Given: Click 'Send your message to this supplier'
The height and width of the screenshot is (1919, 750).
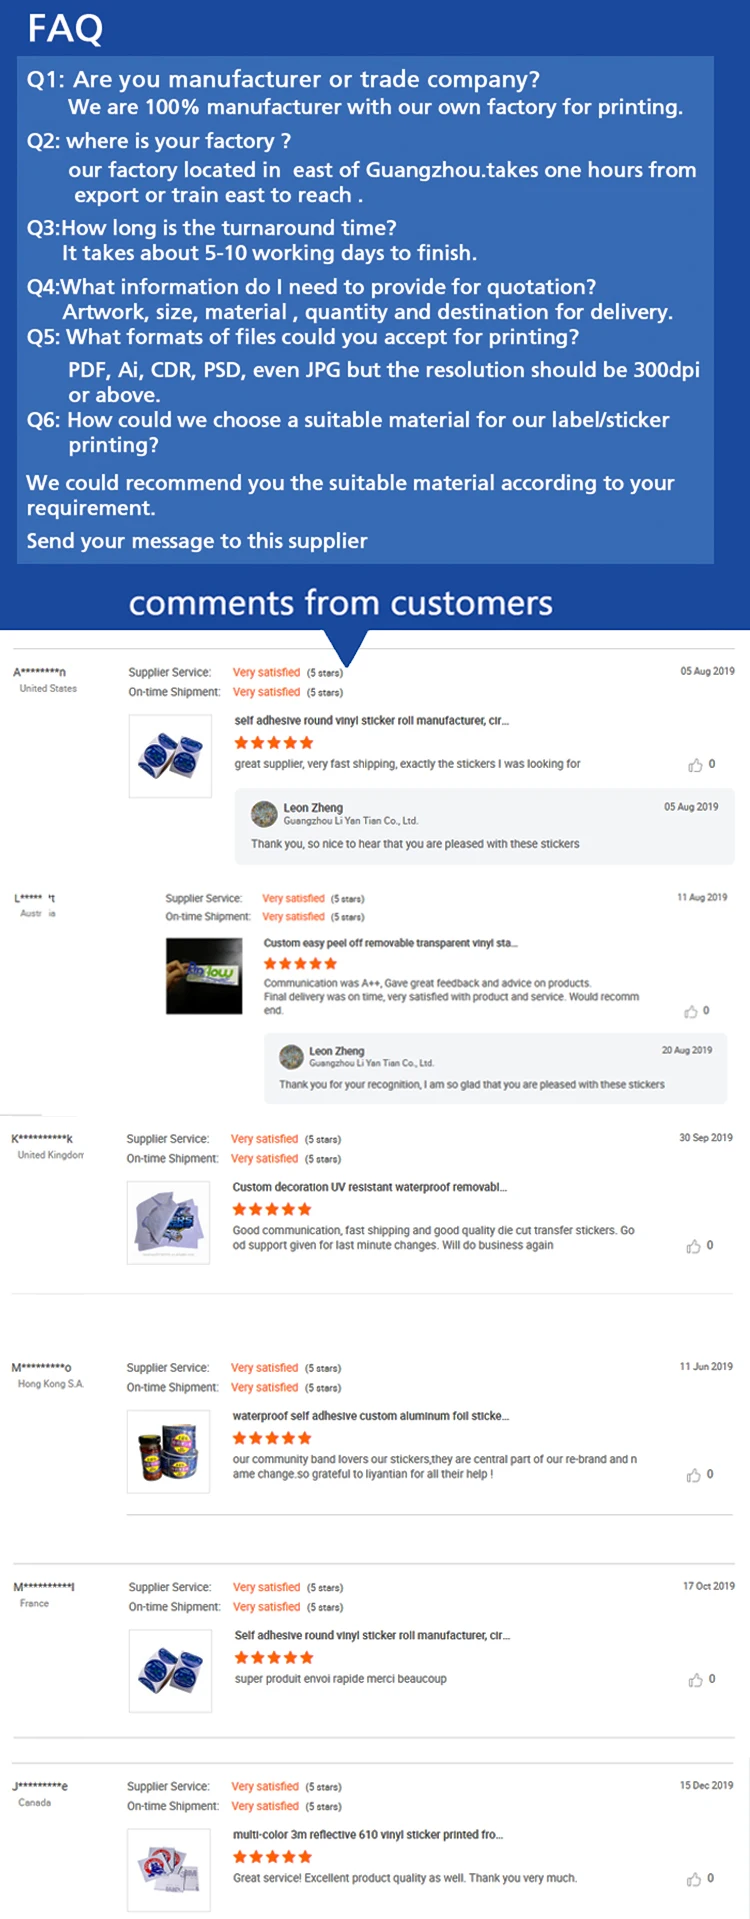Looking at the screenshot, I should [x=197, y=541].
